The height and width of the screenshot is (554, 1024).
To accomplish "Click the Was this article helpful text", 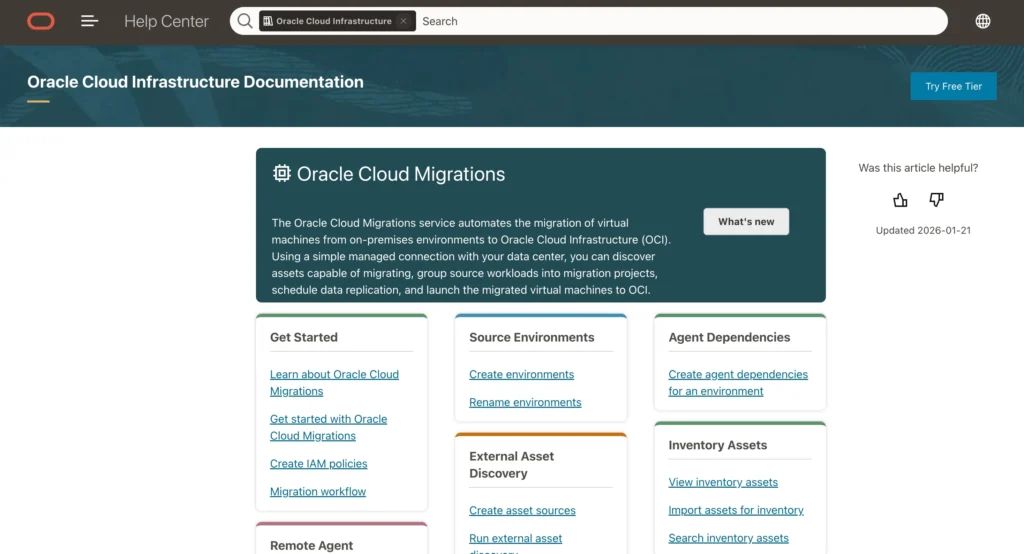I will tap(918, 168).
